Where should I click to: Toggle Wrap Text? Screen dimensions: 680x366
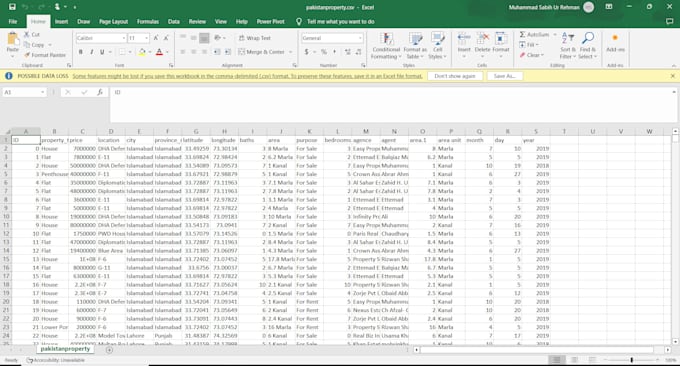[255, 38]
